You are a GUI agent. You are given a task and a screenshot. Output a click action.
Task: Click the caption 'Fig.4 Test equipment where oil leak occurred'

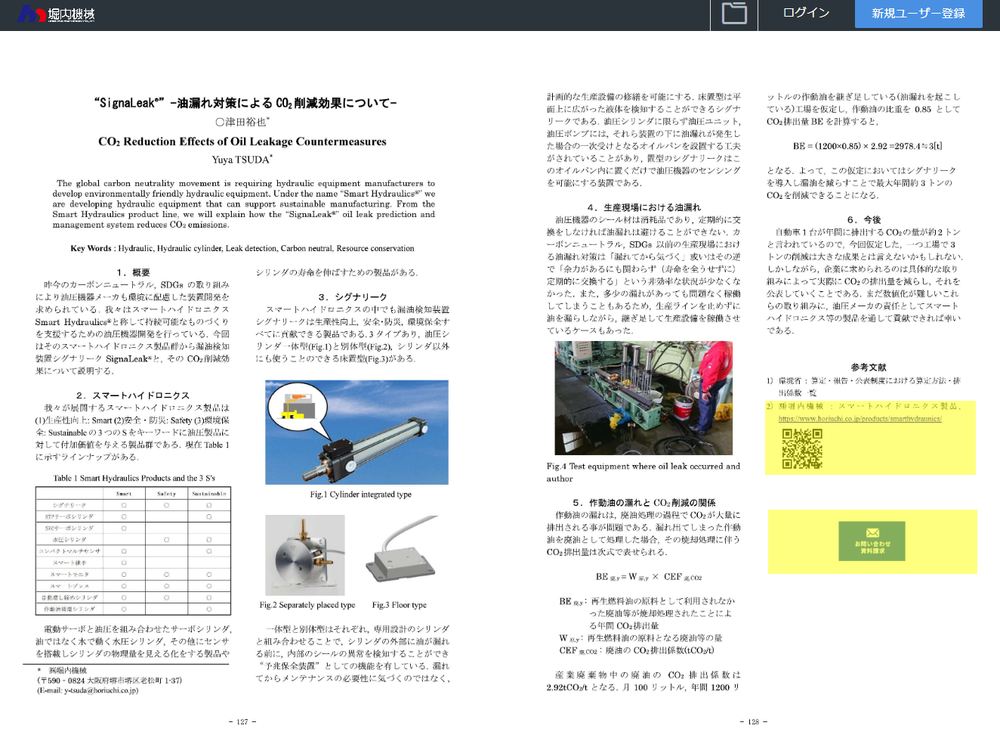643,472
